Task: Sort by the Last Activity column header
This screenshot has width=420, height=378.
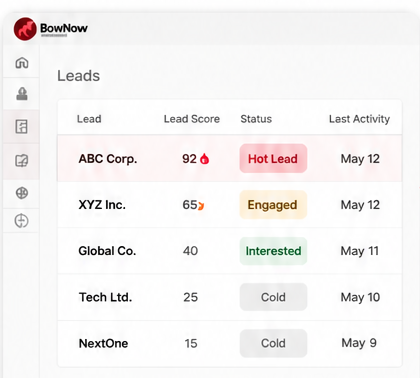Action: (359, 119)
